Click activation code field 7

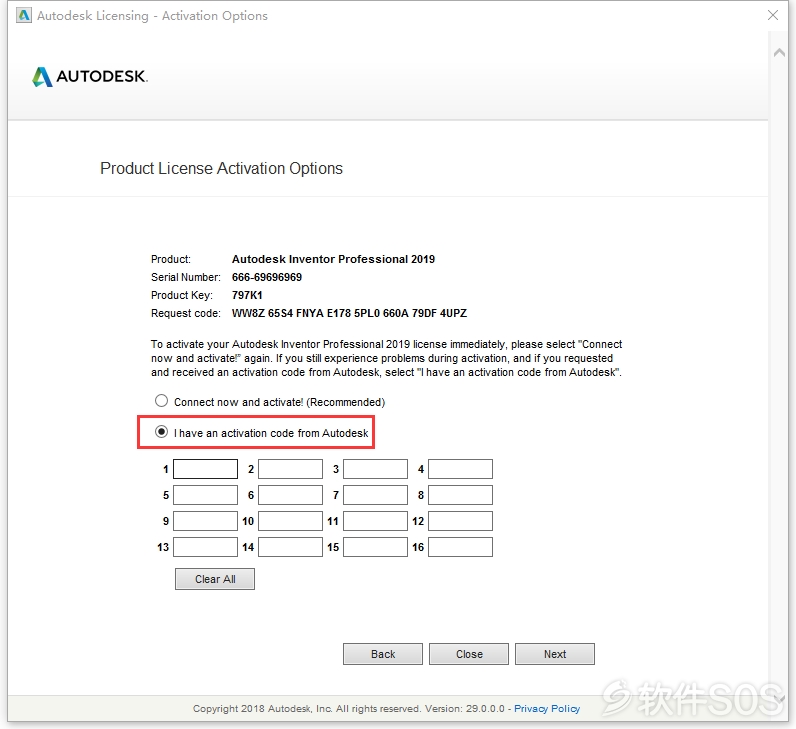coord(375,495)
